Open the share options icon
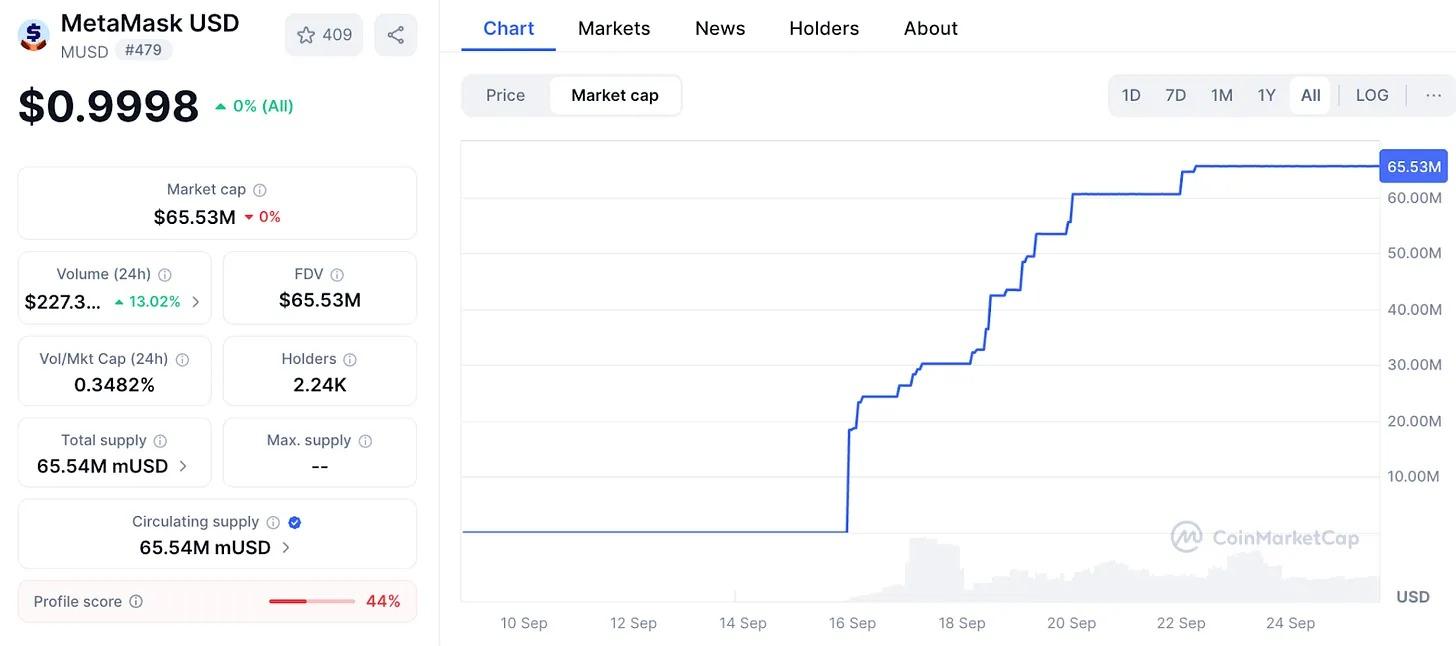This screenshot has width=1456, height=646. [x=396, y=34]
